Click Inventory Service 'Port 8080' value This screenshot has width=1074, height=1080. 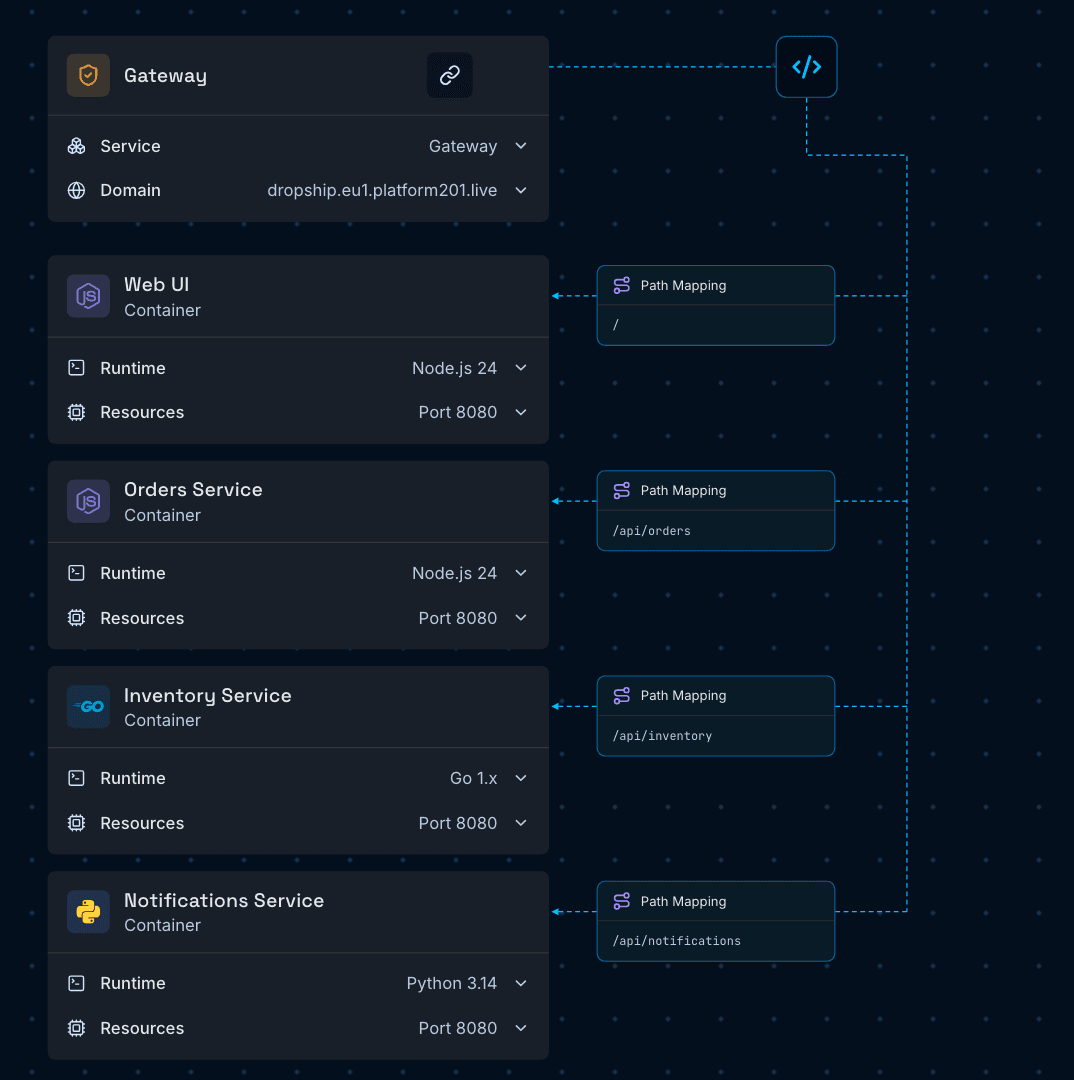[x=458, y=823]
